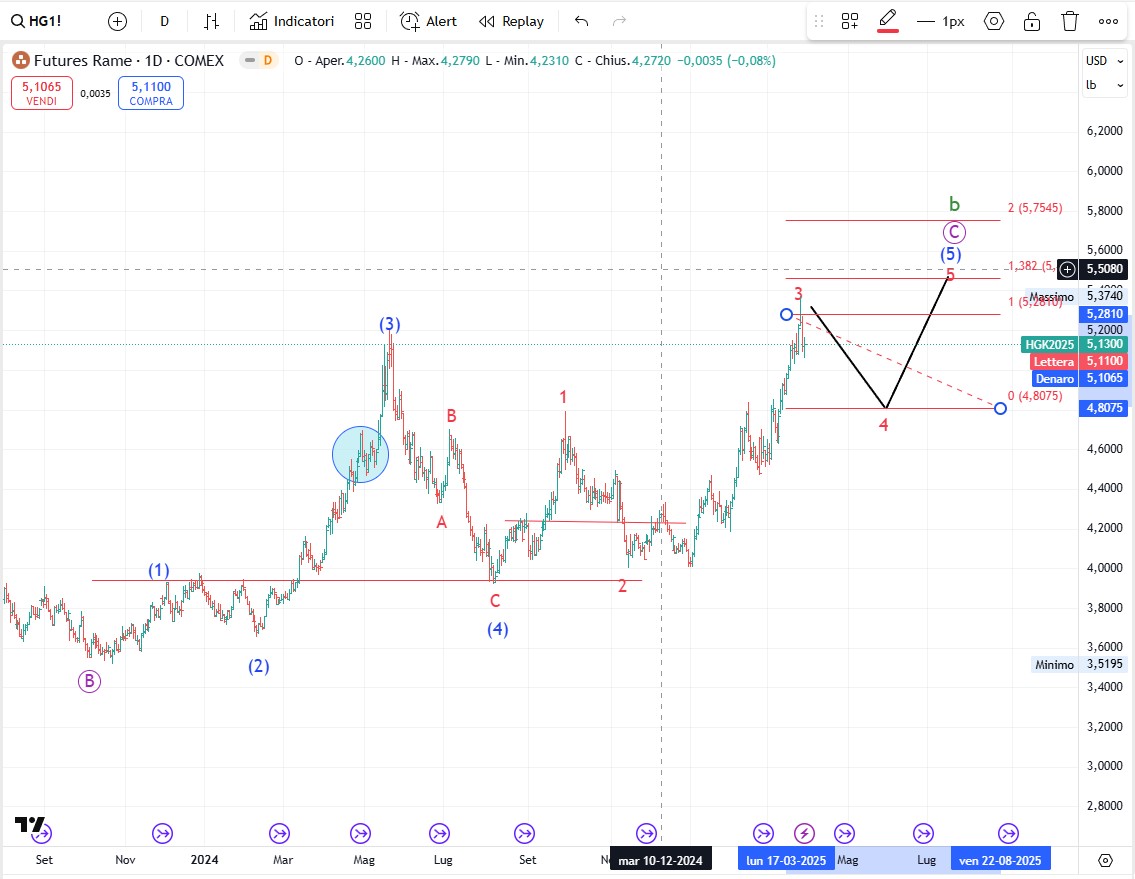Viewport: 1135px width, 879px height.
Task: Click the Denaro 5,1065 bid label
Action: click(1079, 378)
